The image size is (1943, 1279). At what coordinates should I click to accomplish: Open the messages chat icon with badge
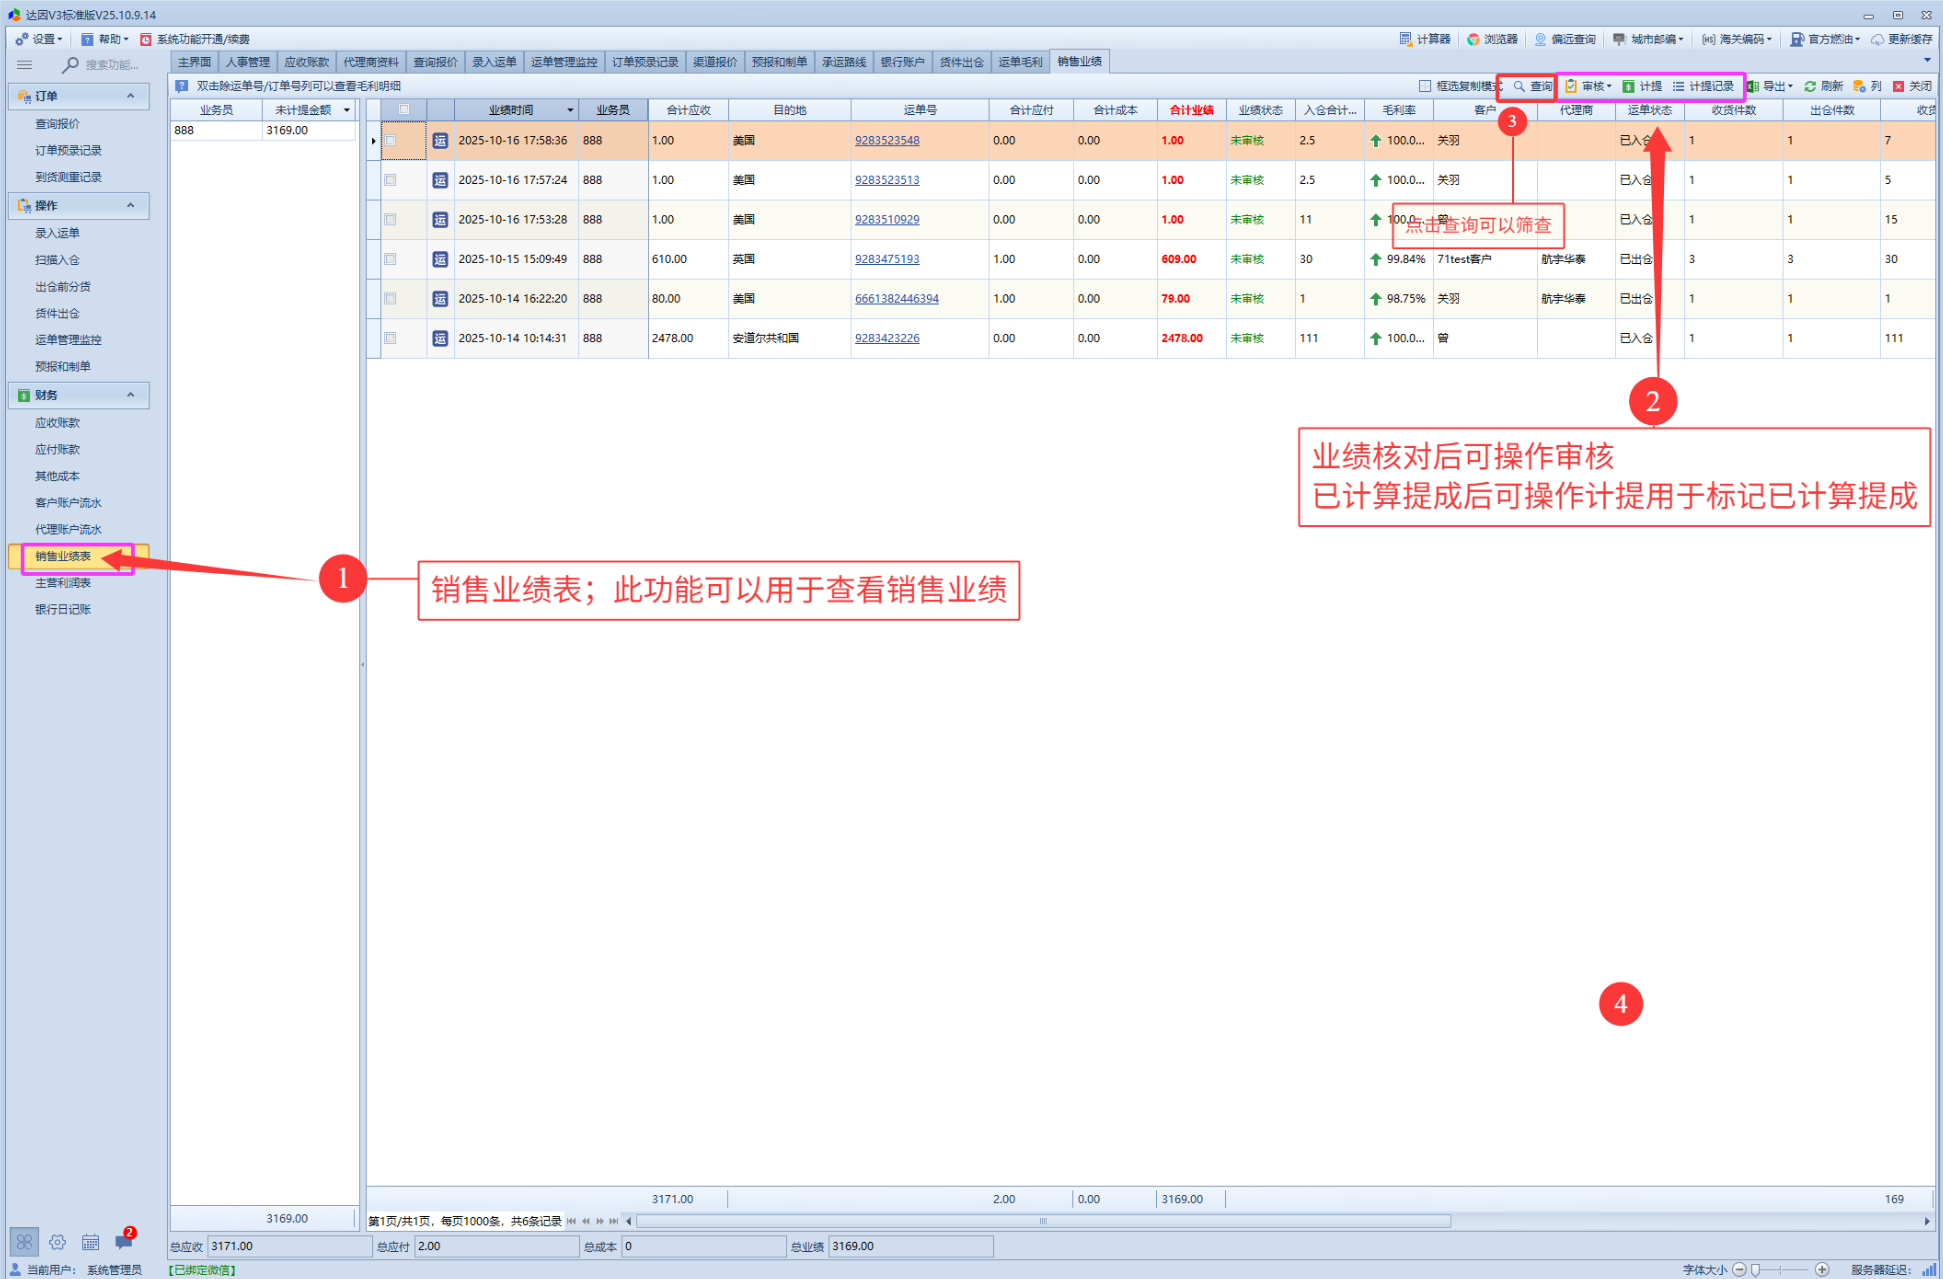pos(124,1241)
